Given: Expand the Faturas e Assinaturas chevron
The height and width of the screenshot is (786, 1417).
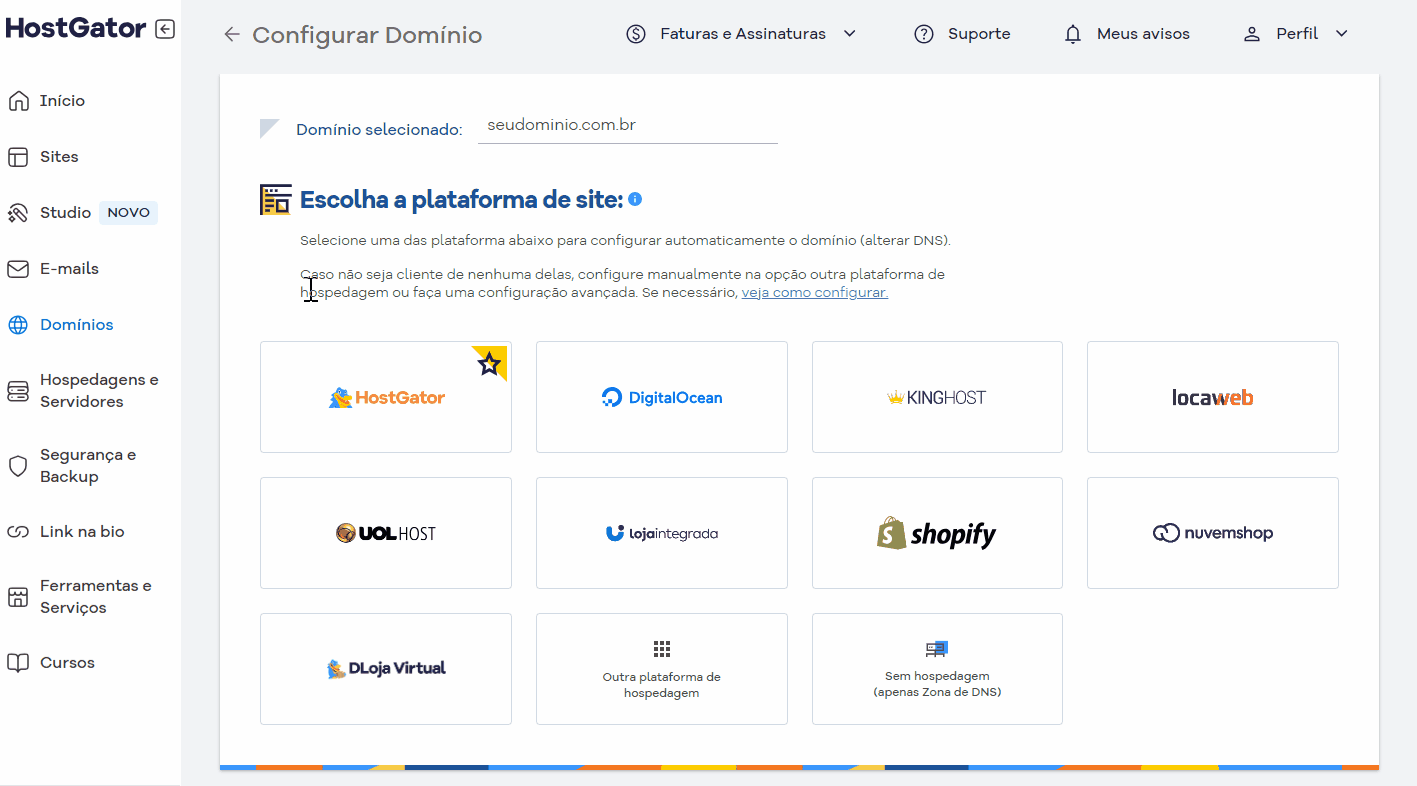Looking at the screenshot, I should pos(850,34).
